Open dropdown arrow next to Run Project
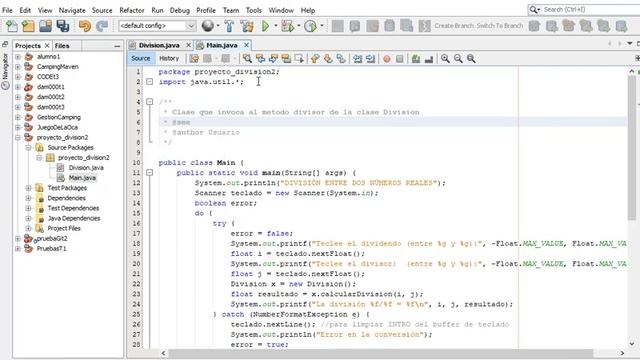Viewport: 640px width, 360px height. point(276,26)
